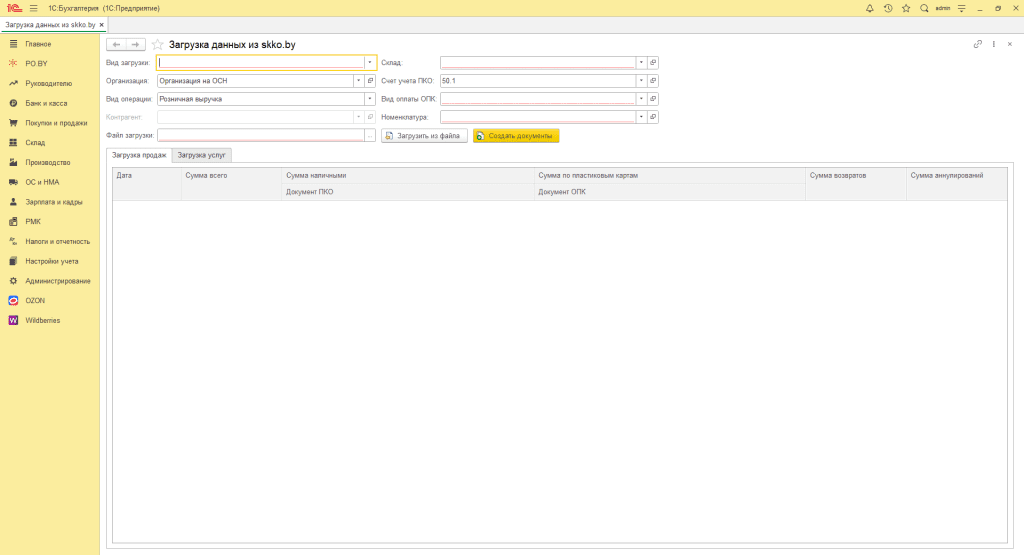Open the notifications bell icon
The image size is (1024, 555).
(870, 8)
